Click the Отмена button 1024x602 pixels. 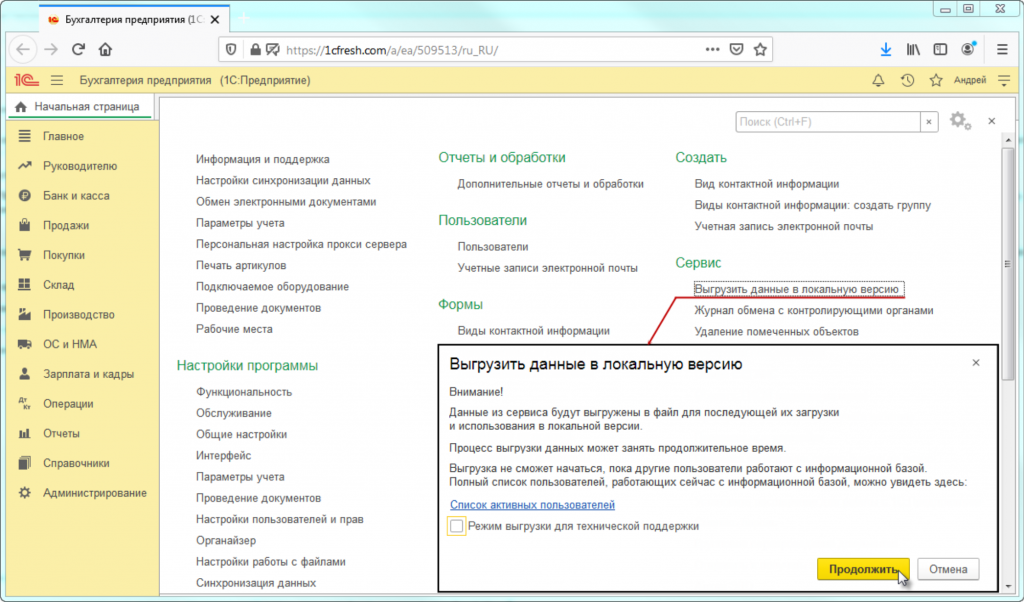pyautogui.click(x=947, y=569)
